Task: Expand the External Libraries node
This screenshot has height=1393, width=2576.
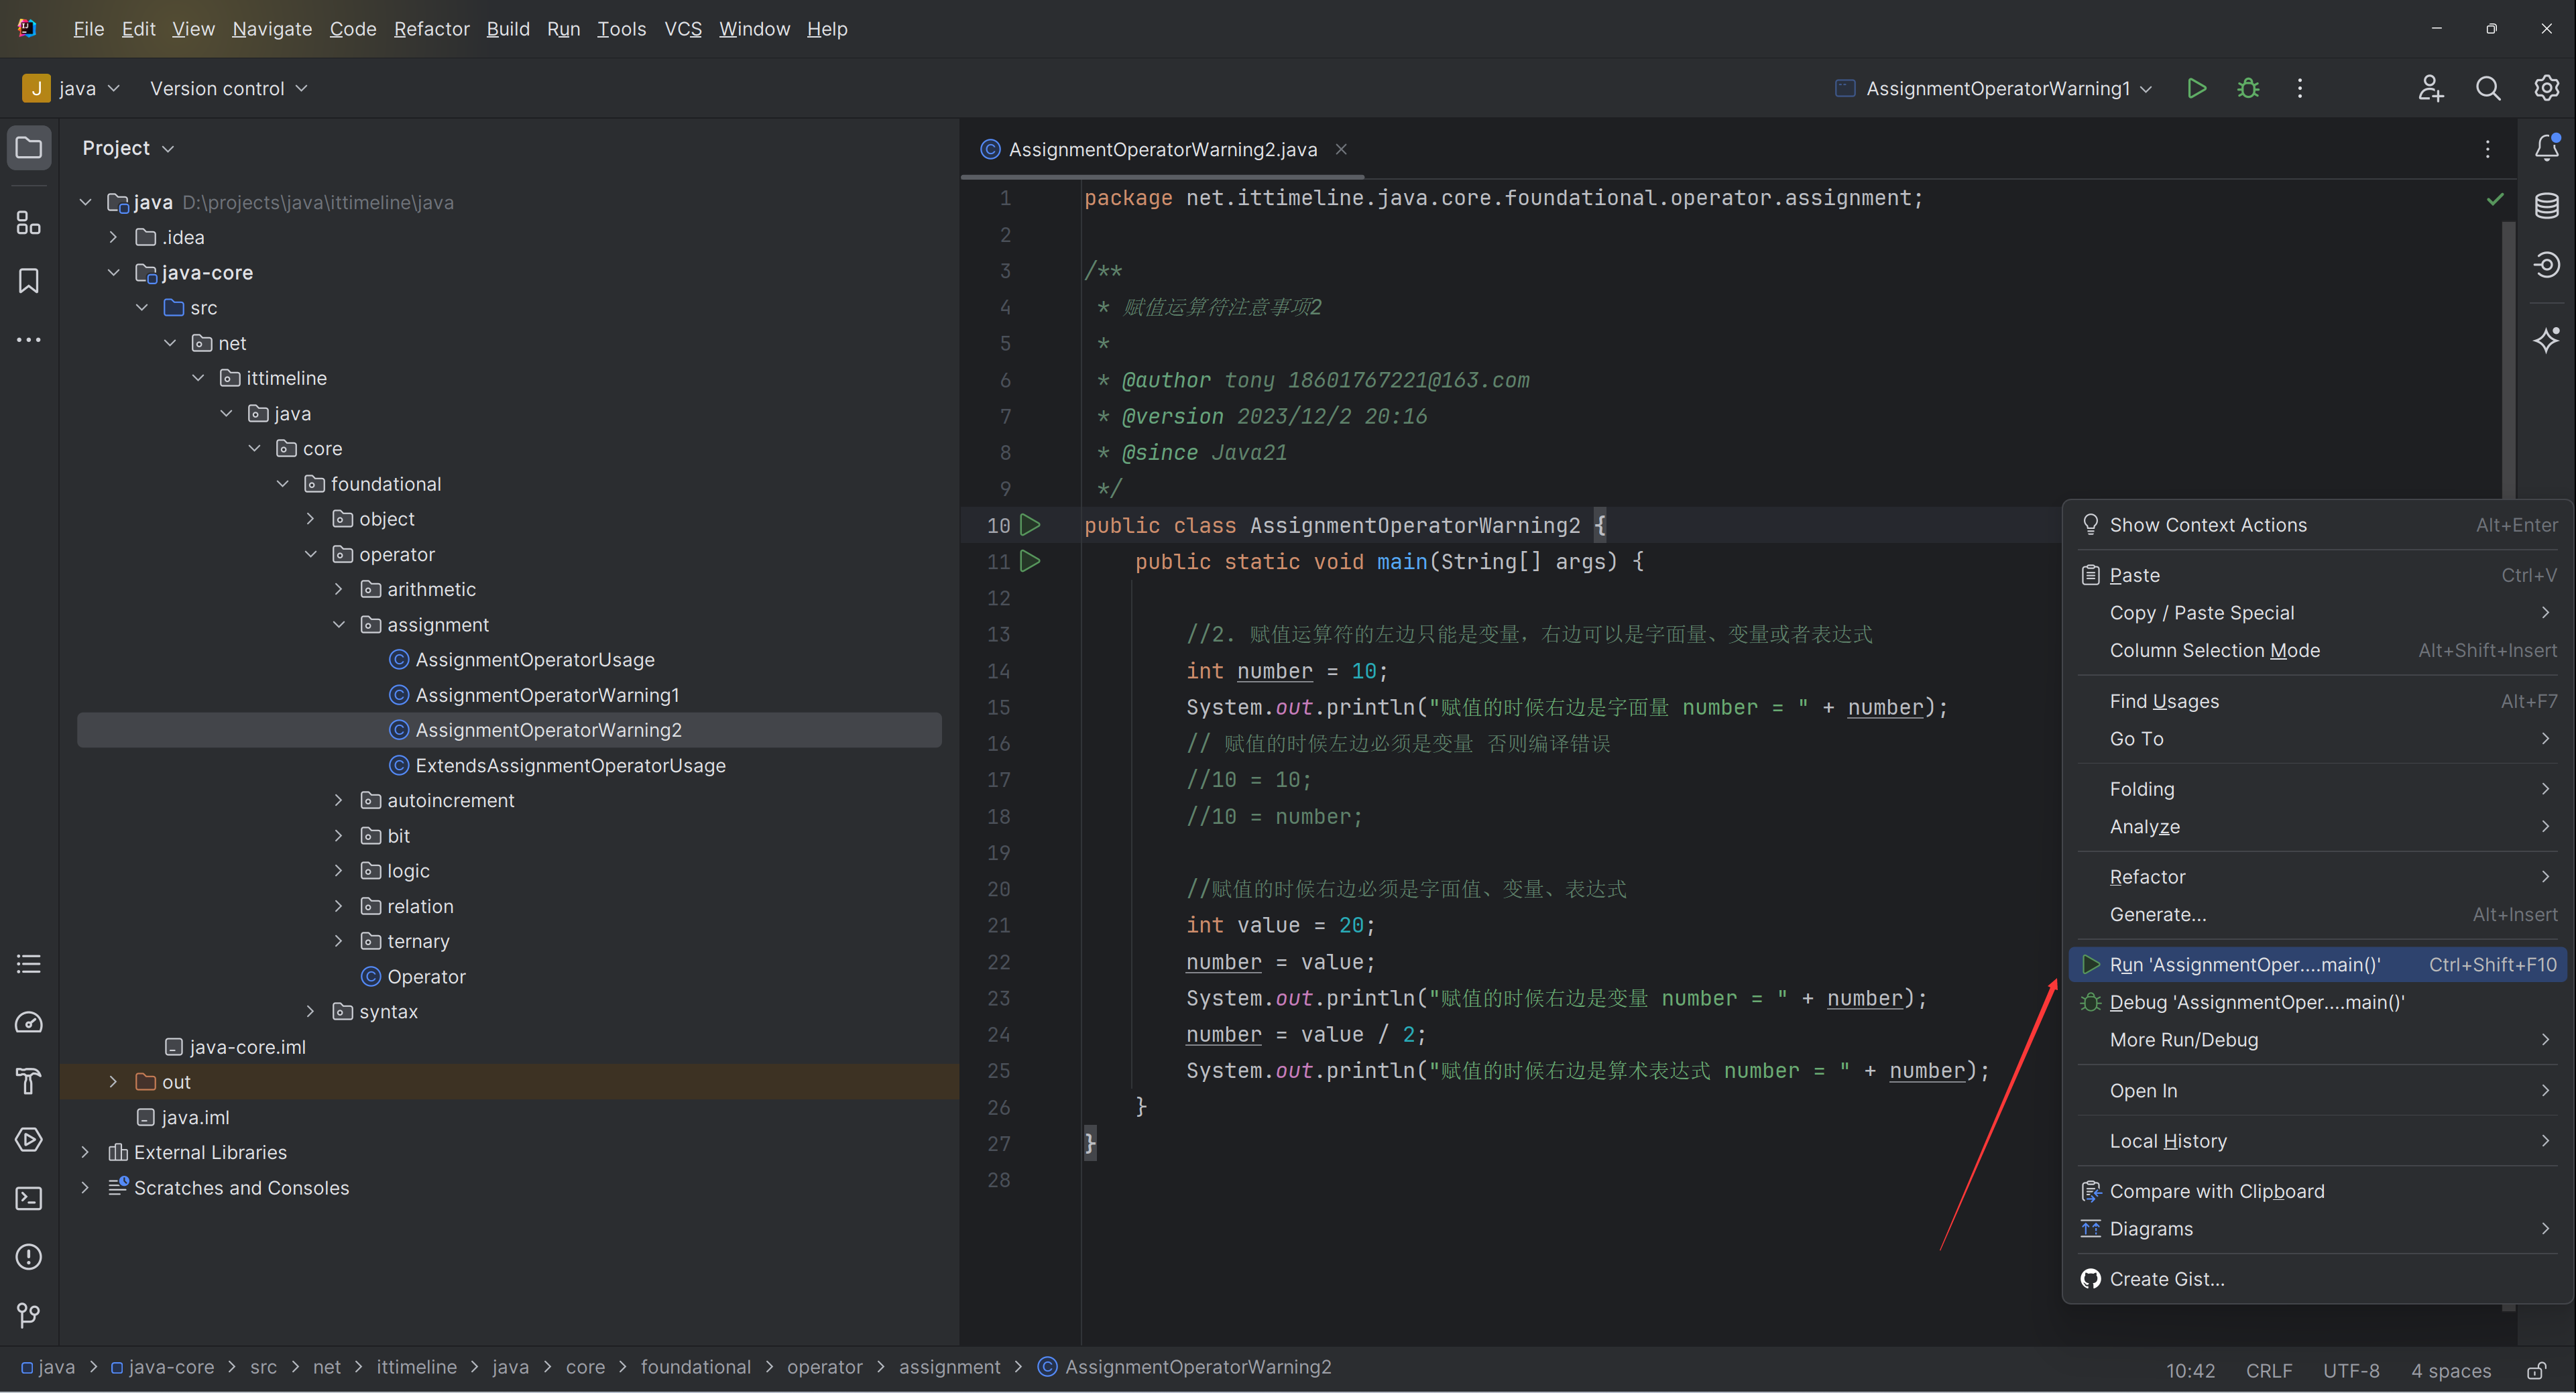Action: pos(85,1152)
